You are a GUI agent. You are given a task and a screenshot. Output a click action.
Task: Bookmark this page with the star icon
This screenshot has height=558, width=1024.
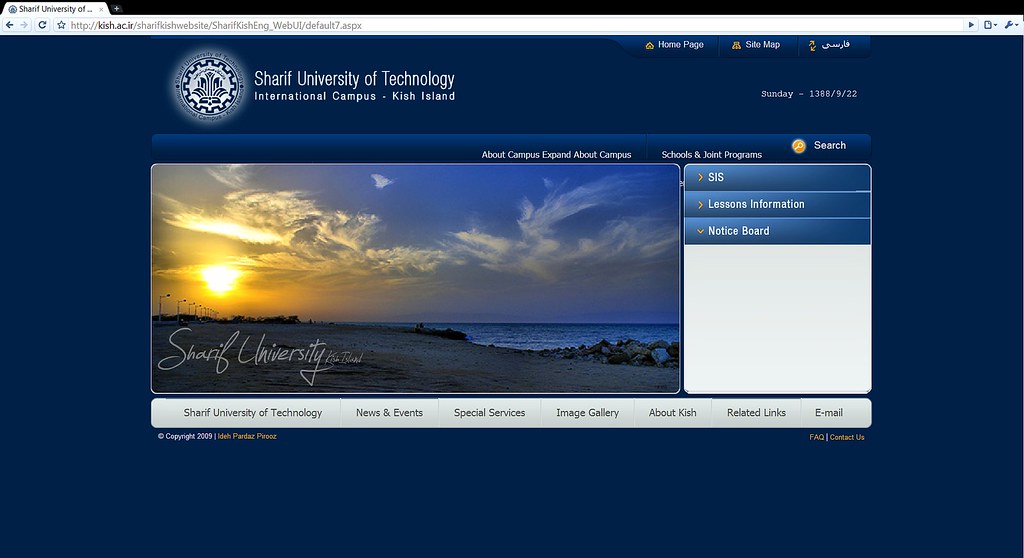(61, 24)
